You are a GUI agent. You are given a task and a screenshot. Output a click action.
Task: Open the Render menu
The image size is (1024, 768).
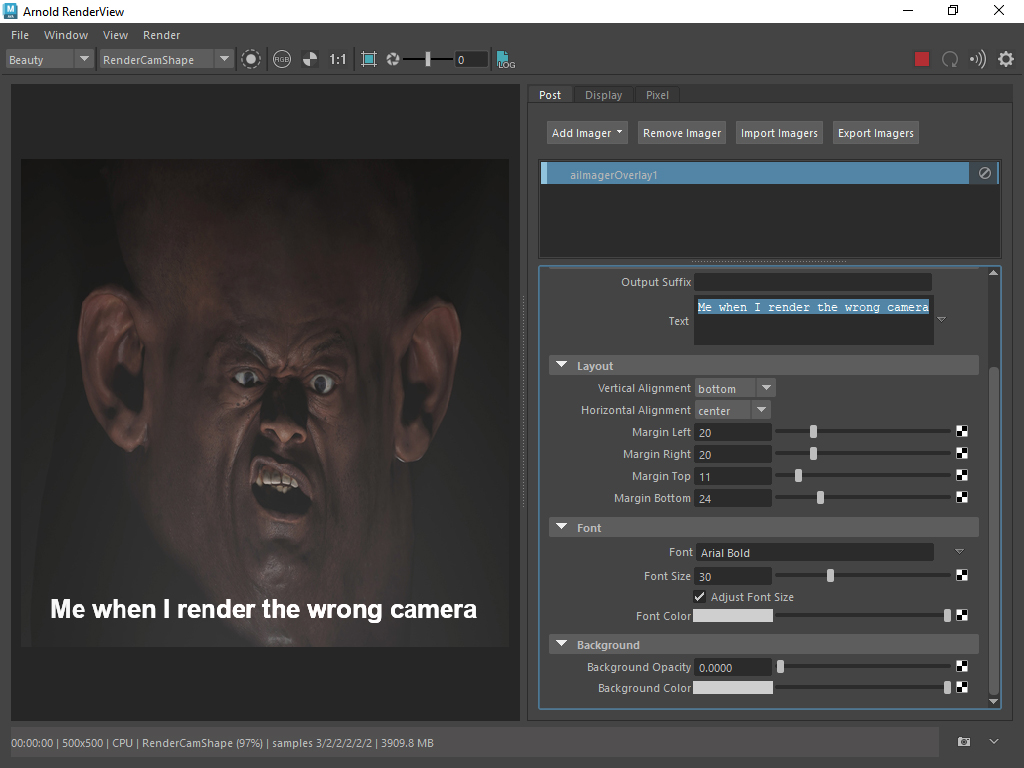pyautogui.click(x=162, y=35)
